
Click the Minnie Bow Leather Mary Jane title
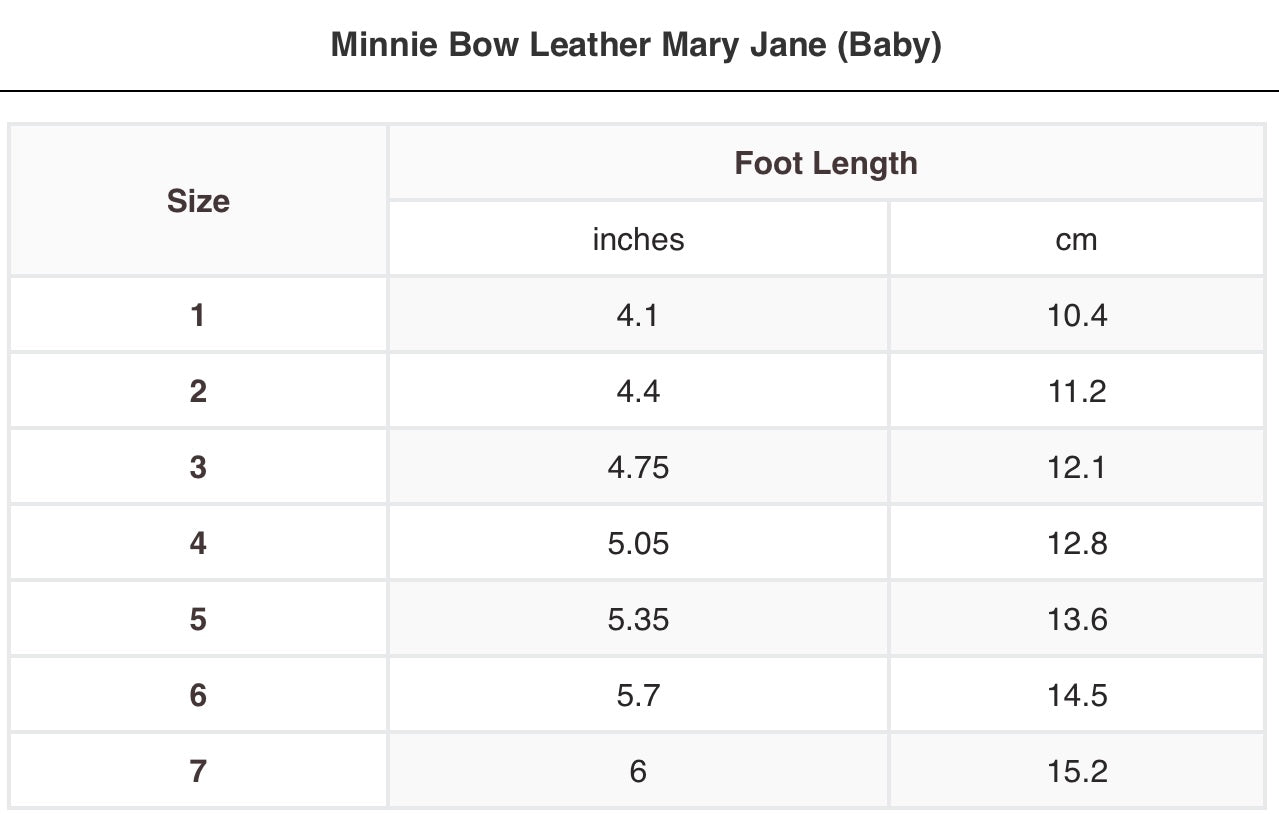coord(636,46)
